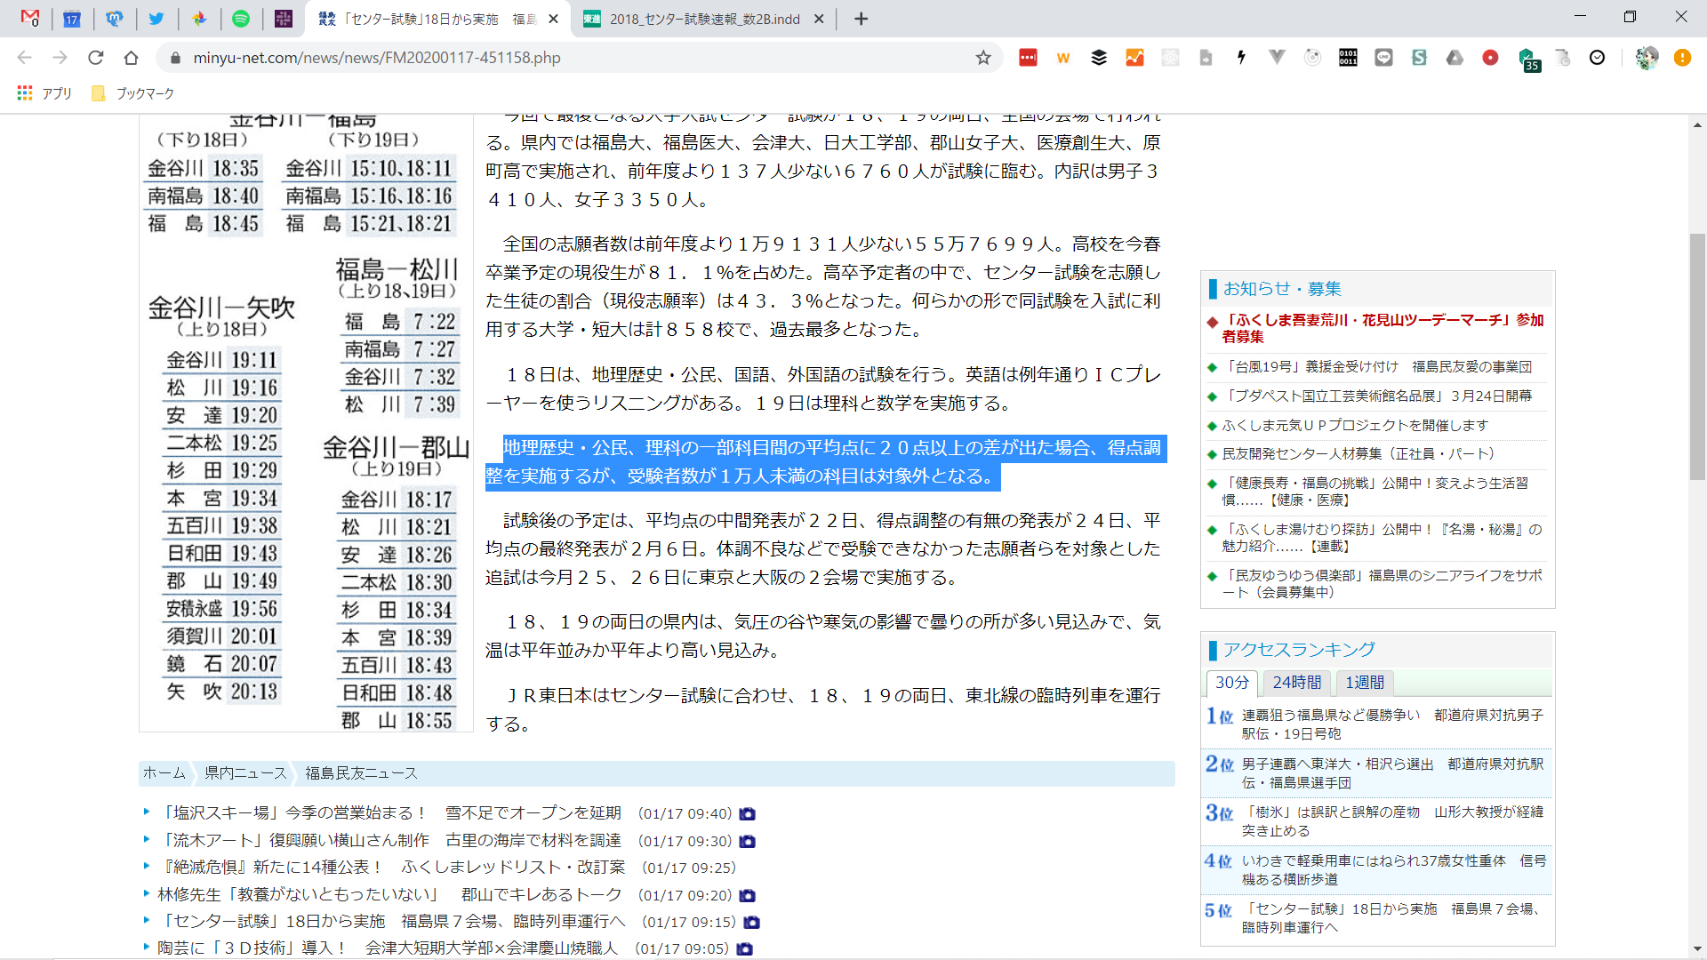Image resolution: width=1707 pixels, height=960 pixels.
Task: Reload the current page
Action: (x=96, y=58)
